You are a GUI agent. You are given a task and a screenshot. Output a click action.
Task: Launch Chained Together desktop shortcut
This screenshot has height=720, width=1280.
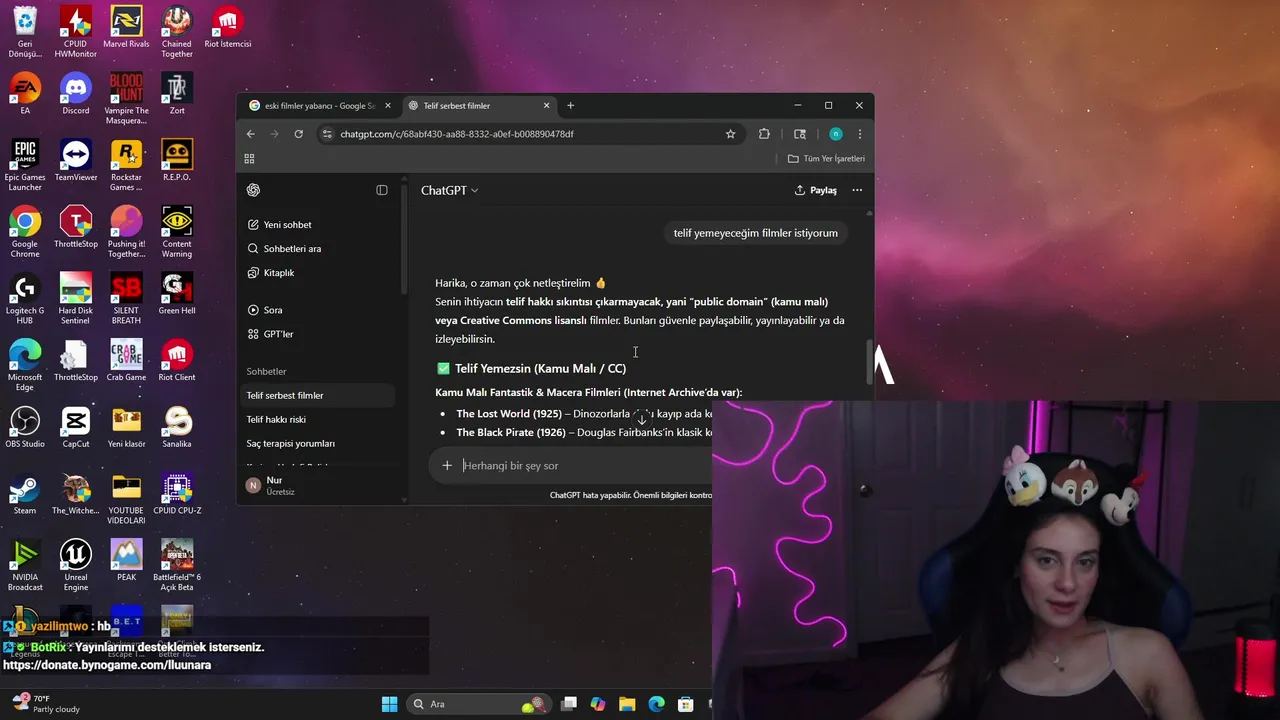point(177,30)
